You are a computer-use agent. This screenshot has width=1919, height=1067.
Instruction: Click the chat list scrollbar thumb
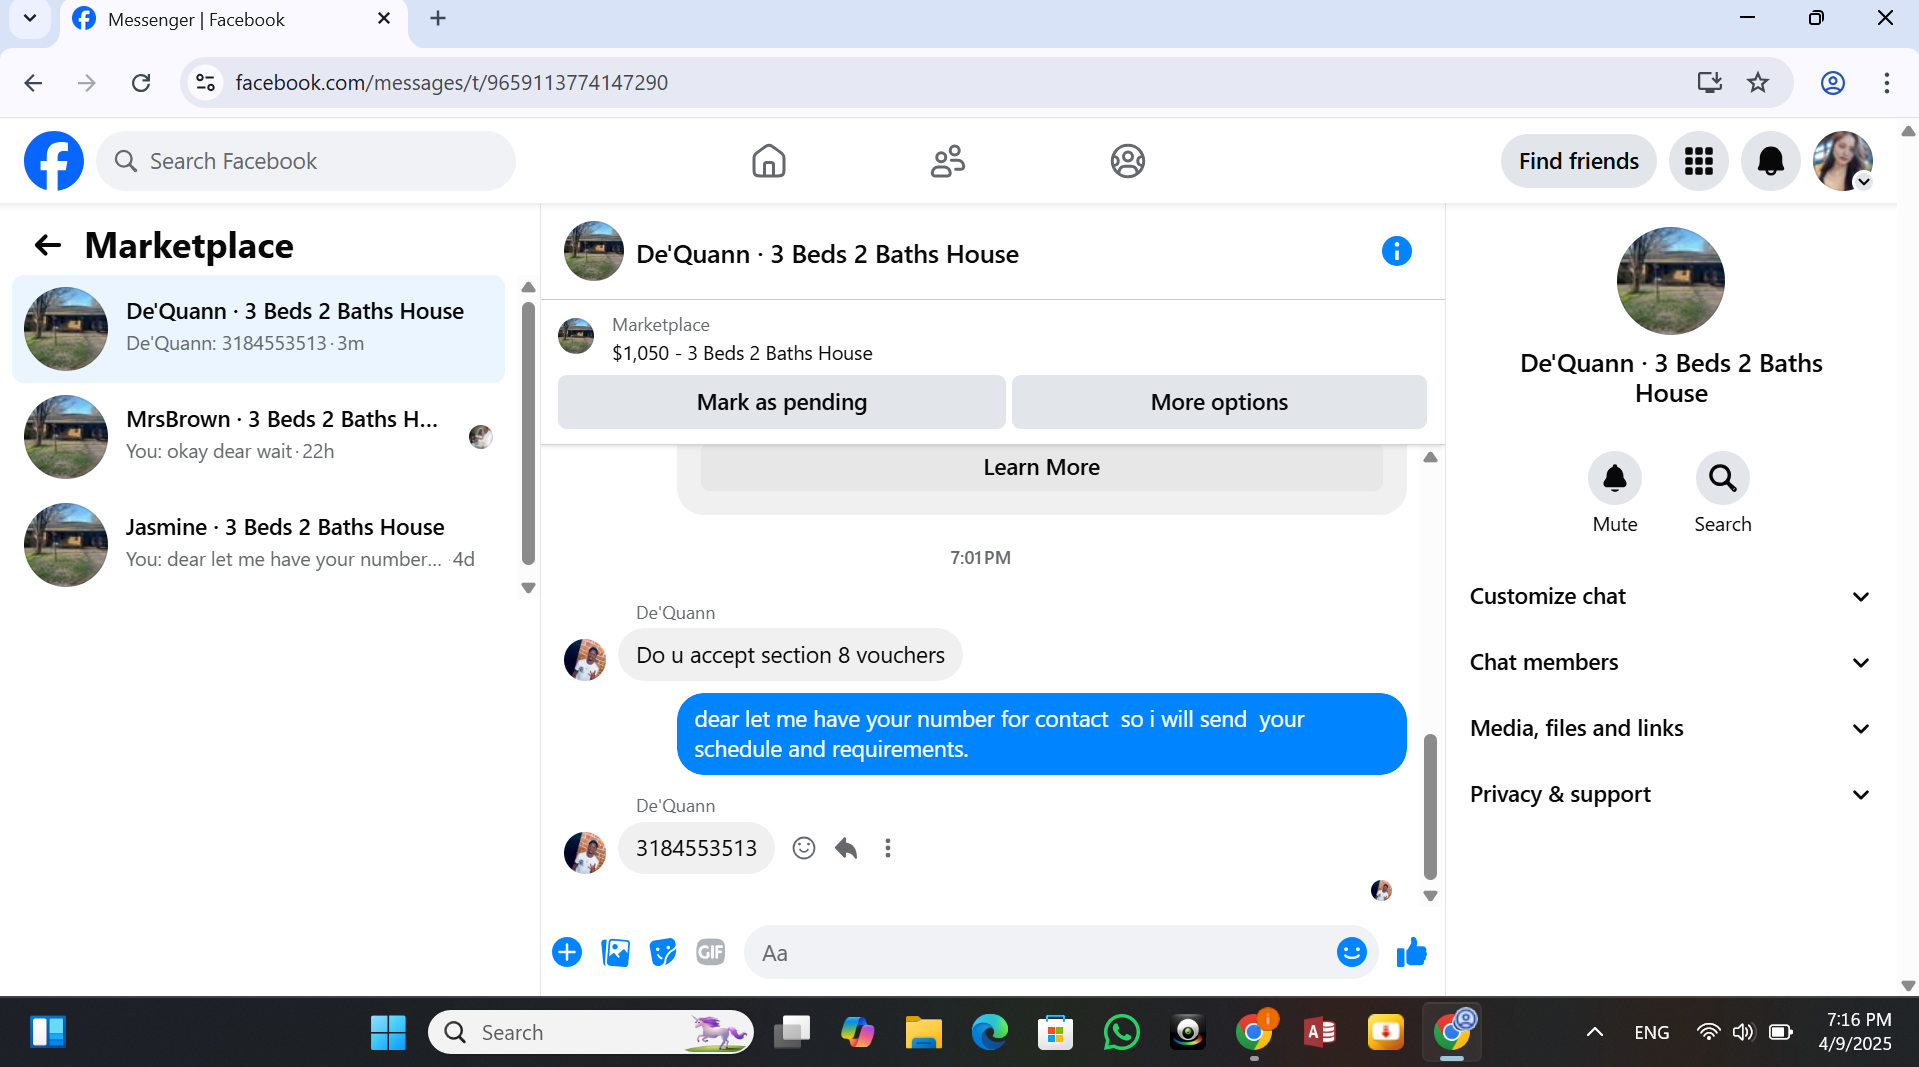pyautogui.click(x=528, y=433)
